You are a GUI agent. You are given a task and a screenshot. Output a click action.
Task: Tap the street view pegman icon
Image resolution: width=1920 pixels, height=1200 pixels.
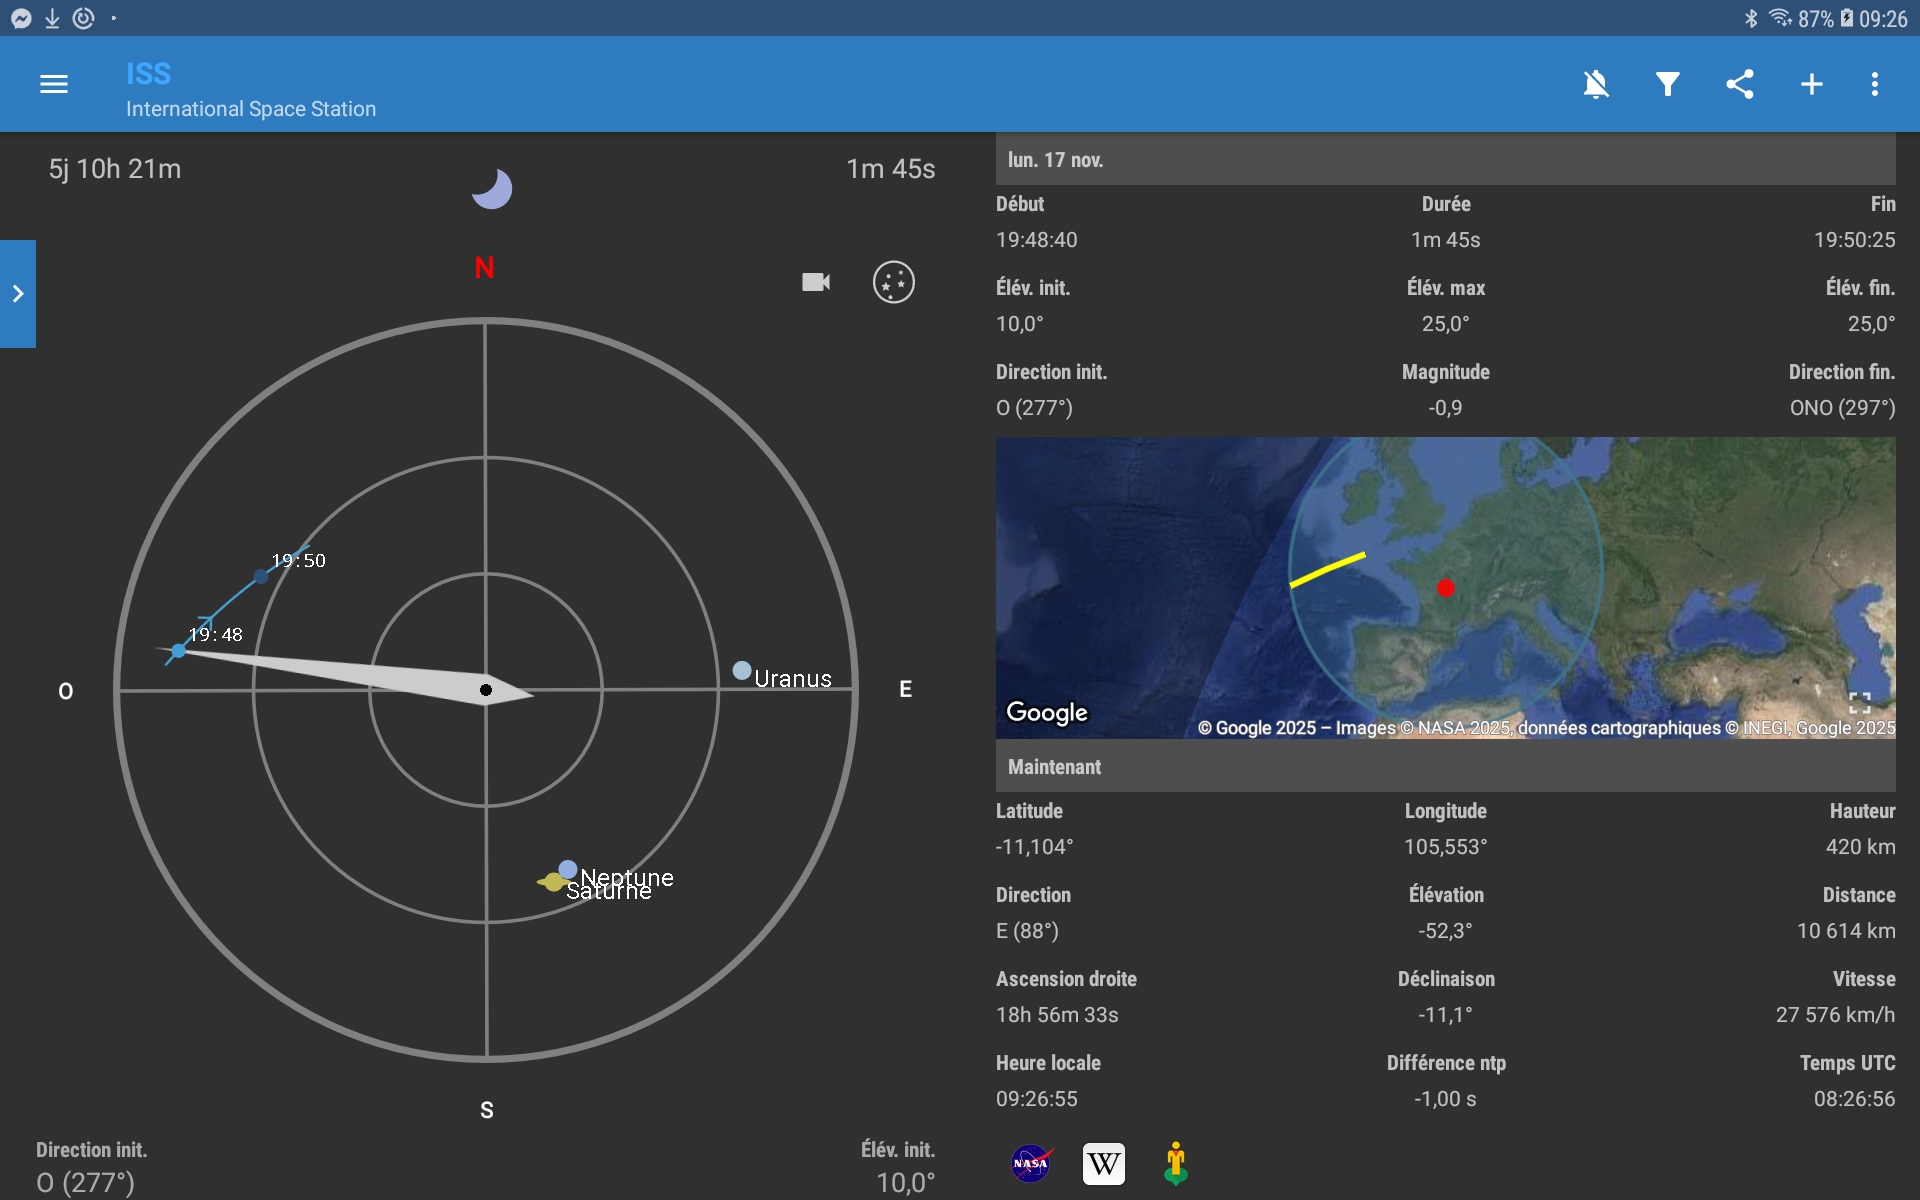click(1176, 1163)
